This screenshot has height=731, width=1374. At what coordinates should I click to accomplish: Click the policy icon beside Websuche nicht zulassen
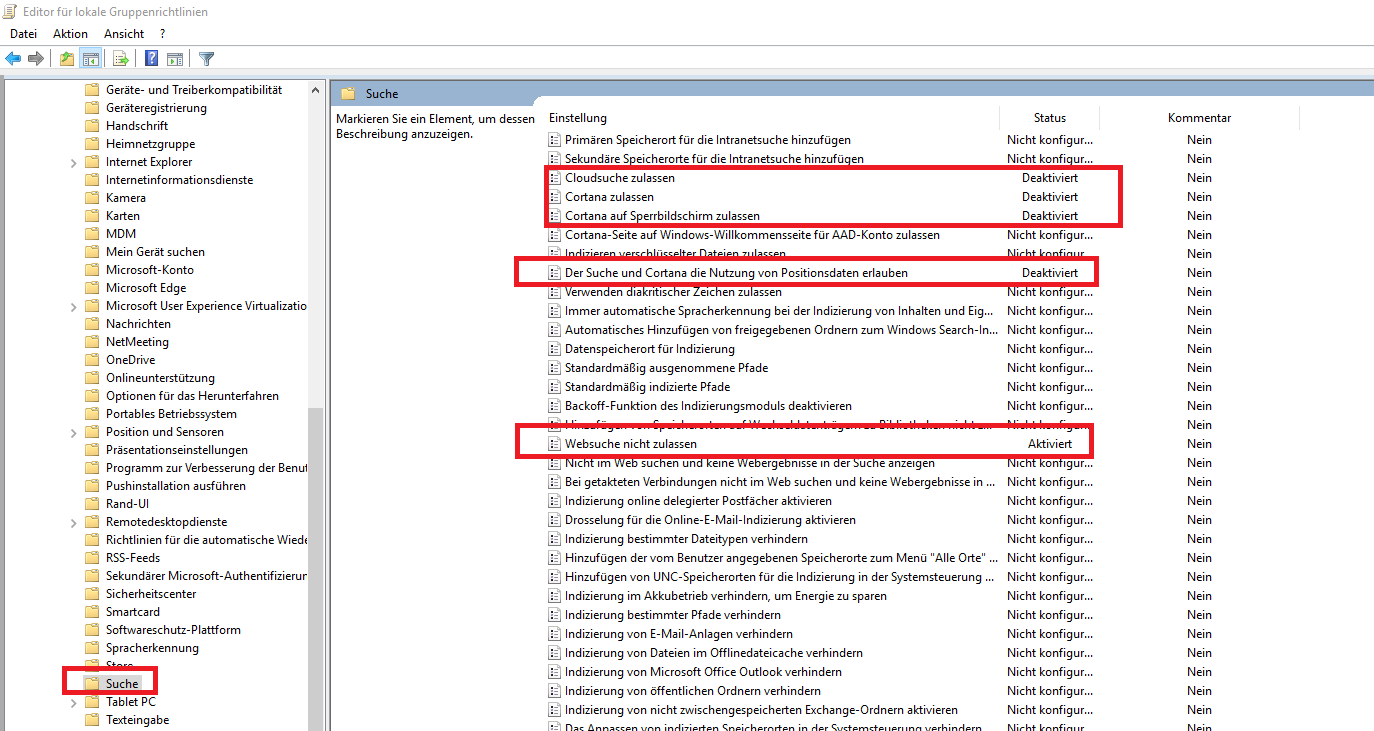[x=555, y=444]
